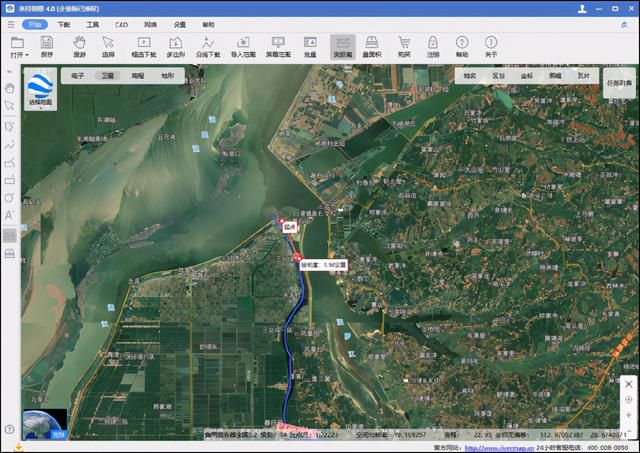Open the 开始 ribbon tab
Viewport: 640px width, 453px height.
[x=35, y=24]
